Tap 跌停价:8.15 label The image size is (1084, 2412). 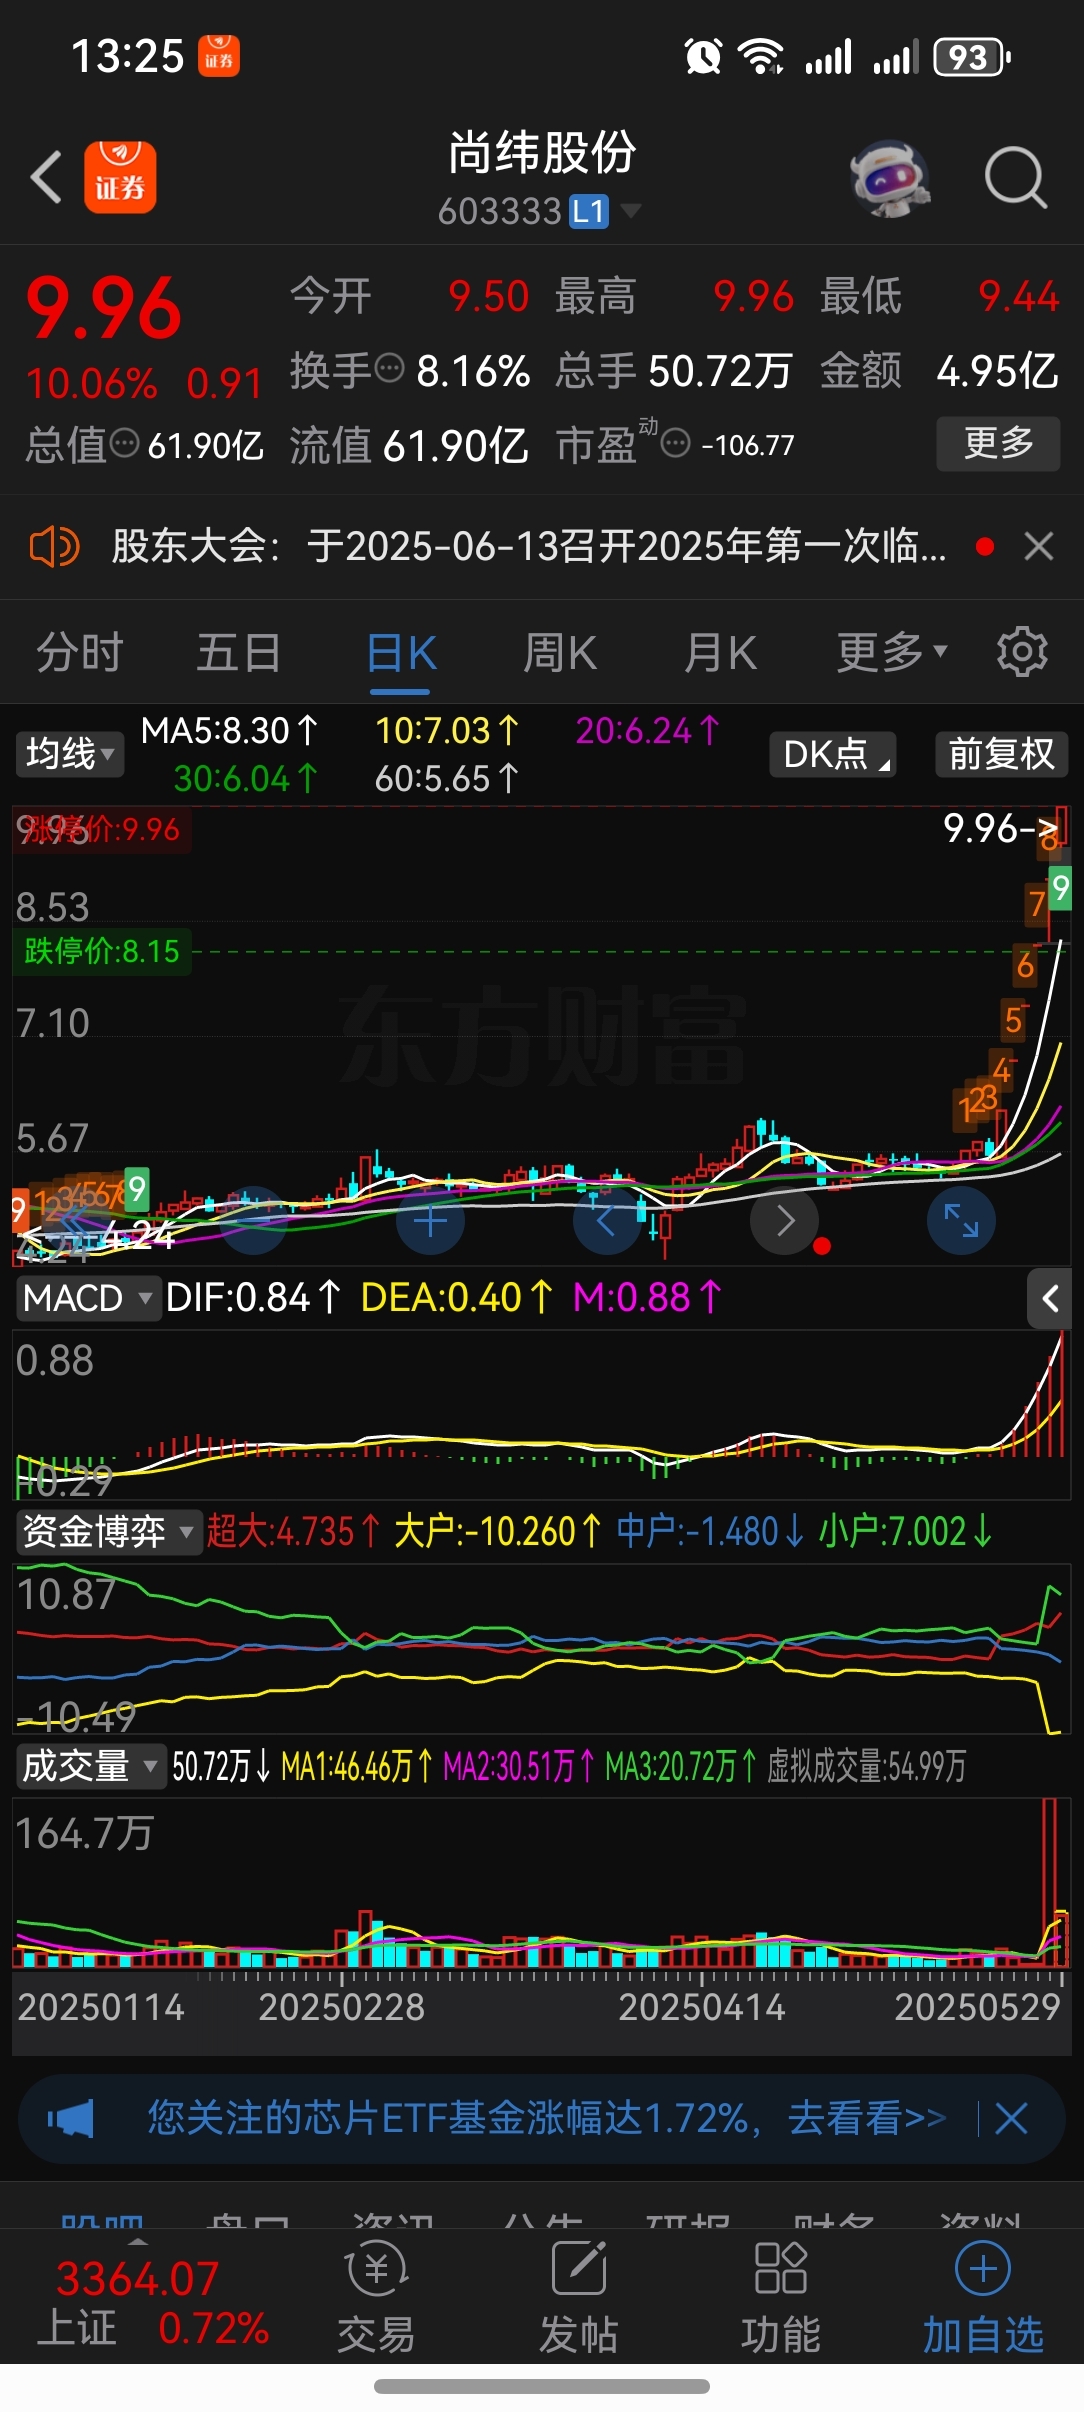coord(102,951)
